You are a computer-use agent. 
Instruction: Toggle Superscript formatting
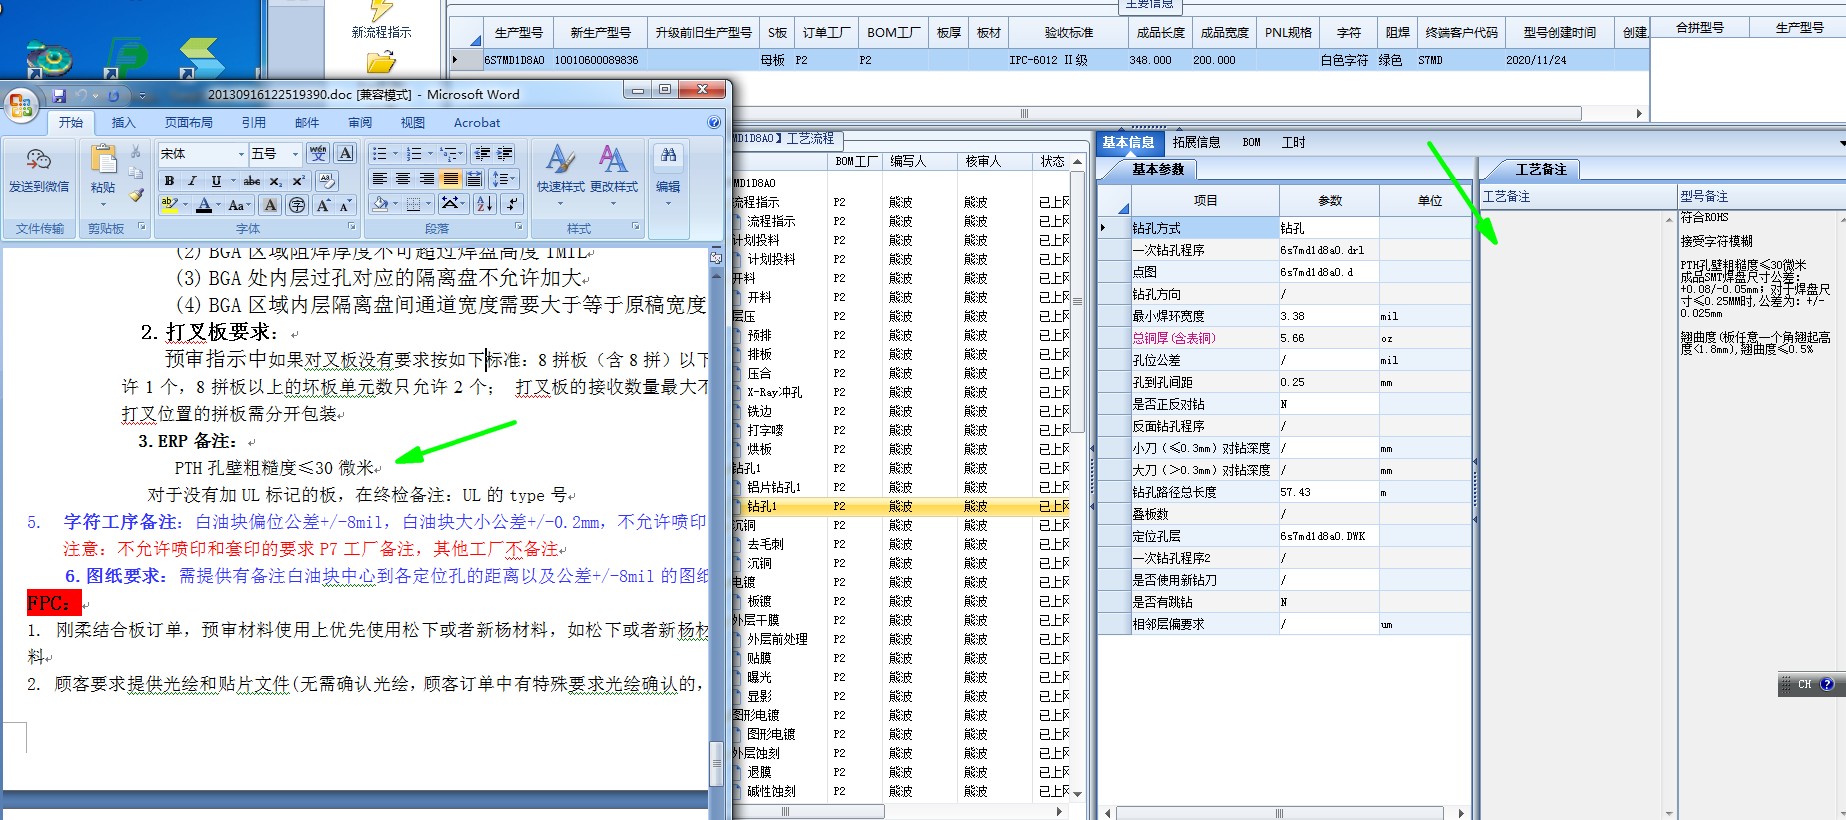298,181
